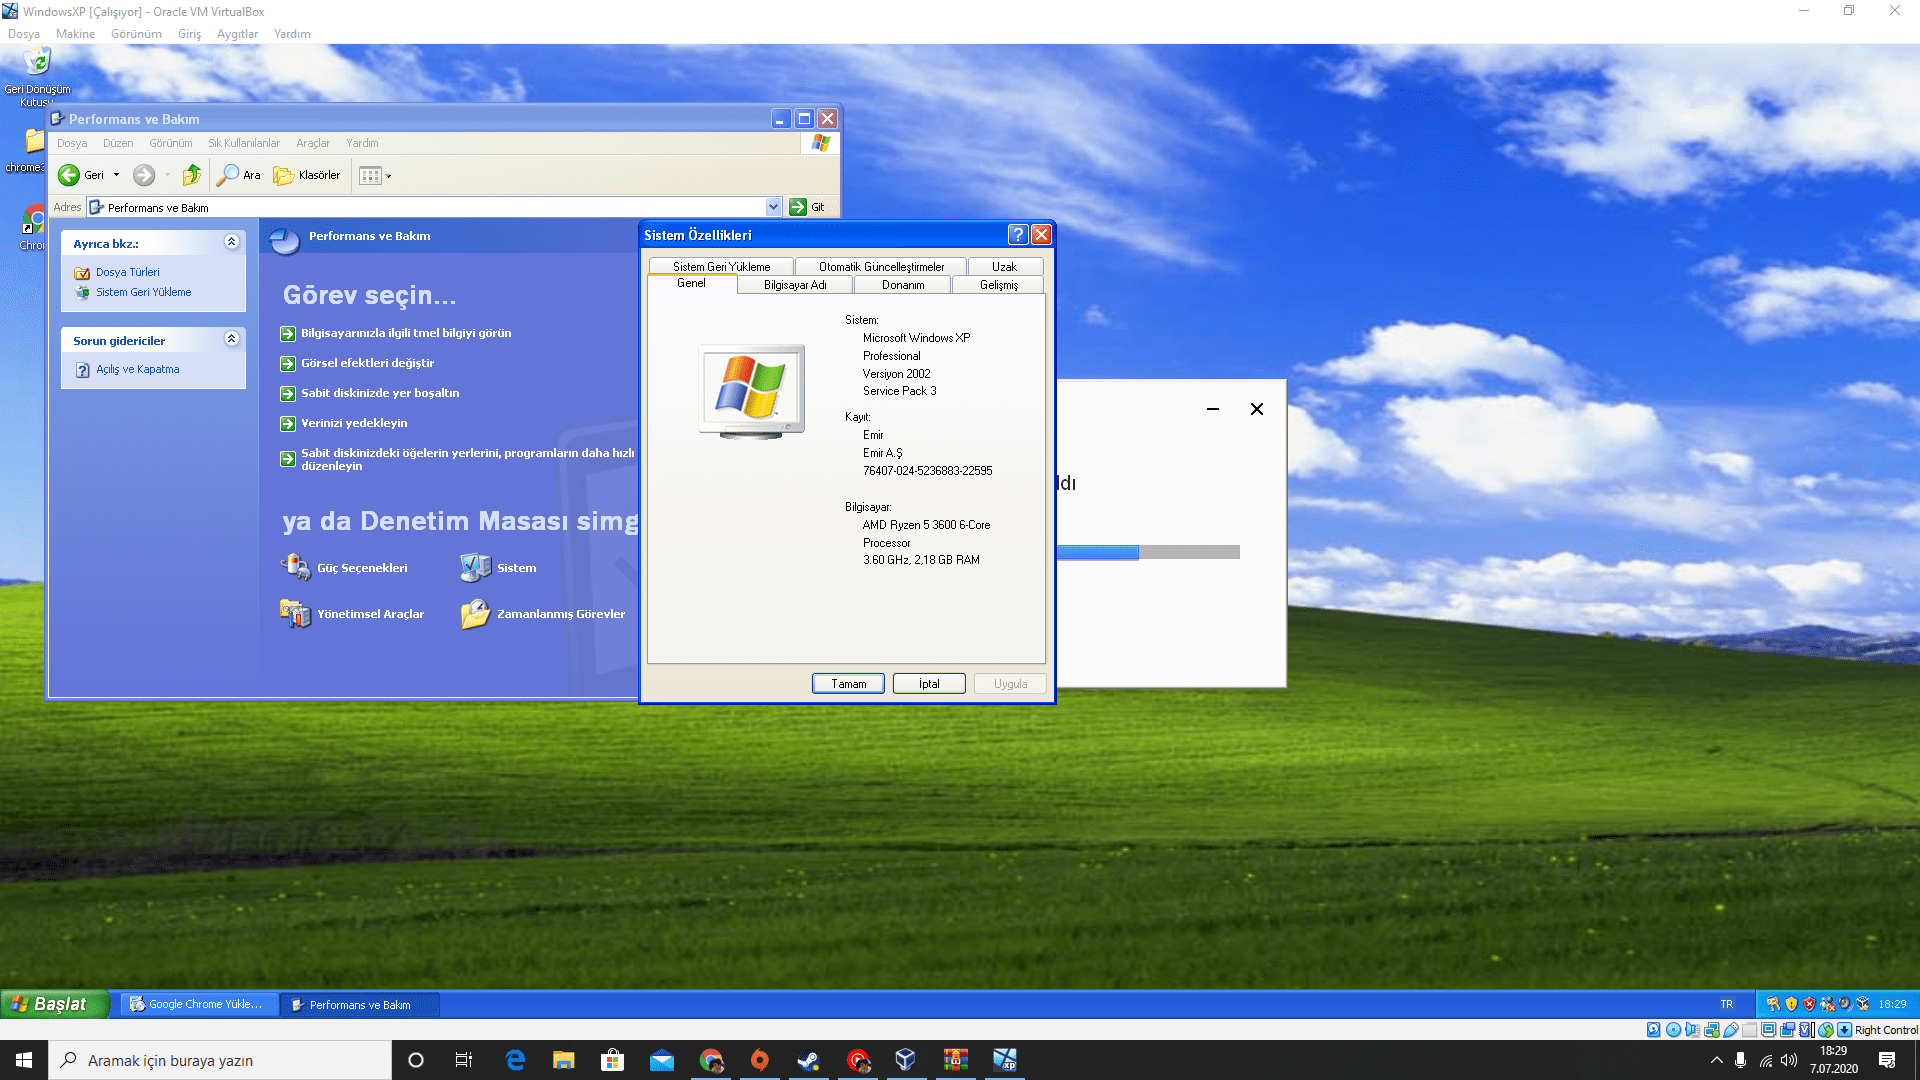Click the green Geri back arrow icon
1920x1080 pixels.
[68, 175]
